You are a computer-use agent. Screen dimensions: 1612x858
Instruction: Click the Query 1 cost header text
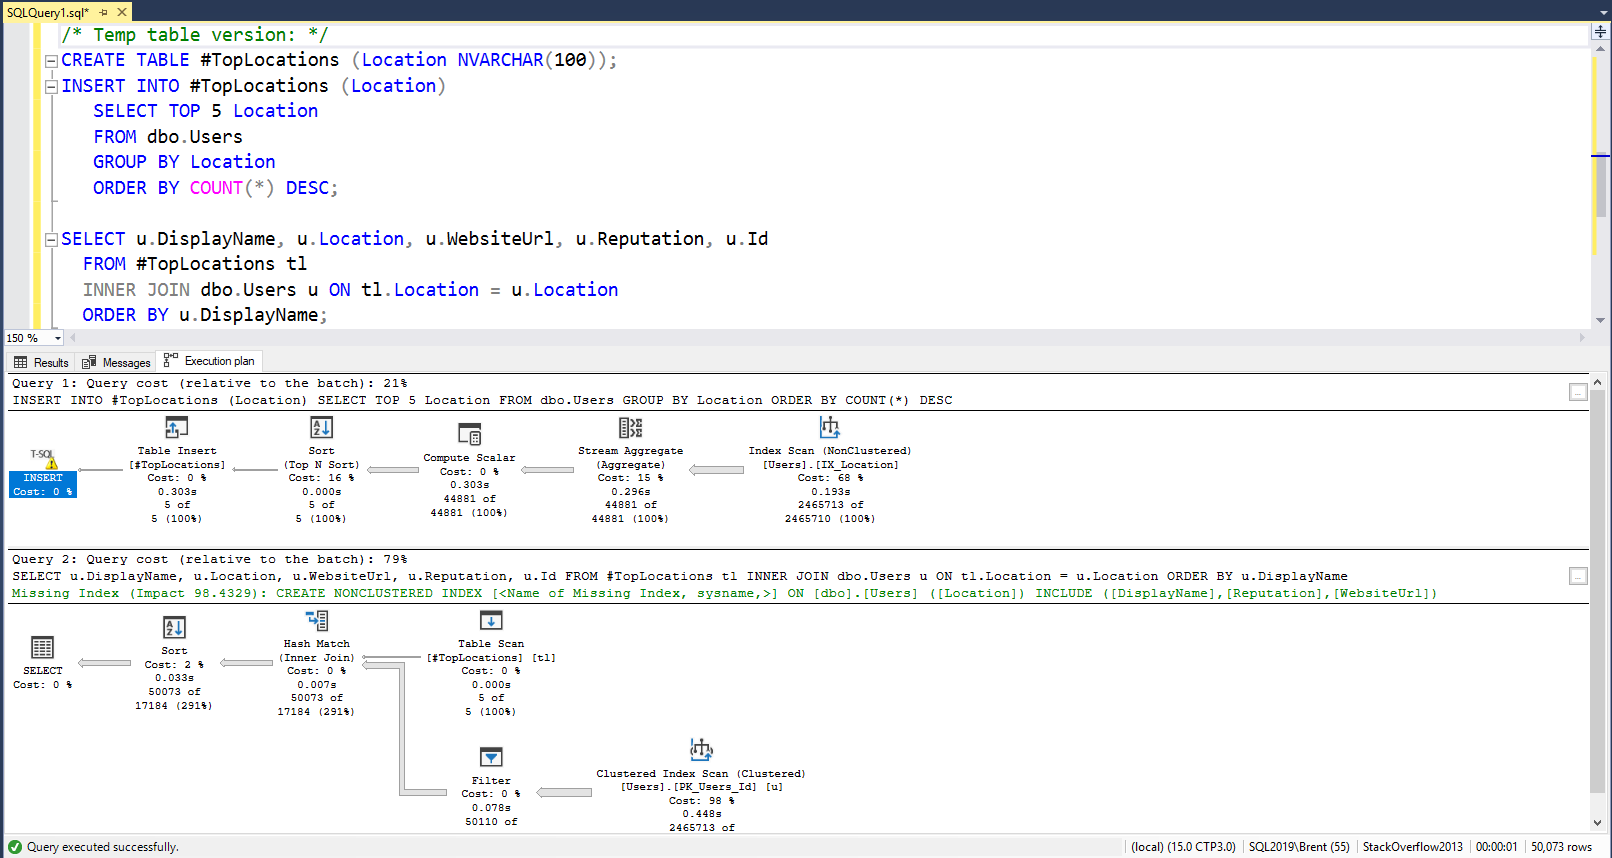pyautogui.click(x=210, y=384)
